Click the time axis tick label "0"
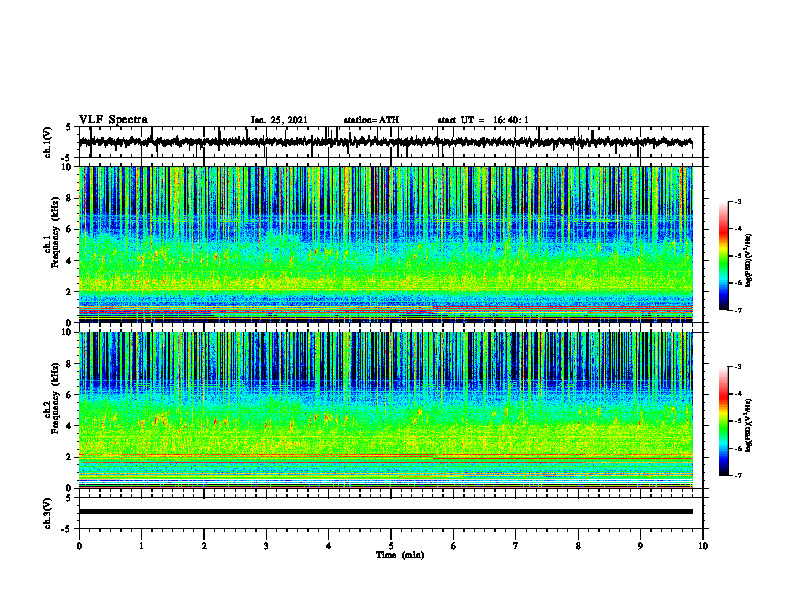 [79, 546]
